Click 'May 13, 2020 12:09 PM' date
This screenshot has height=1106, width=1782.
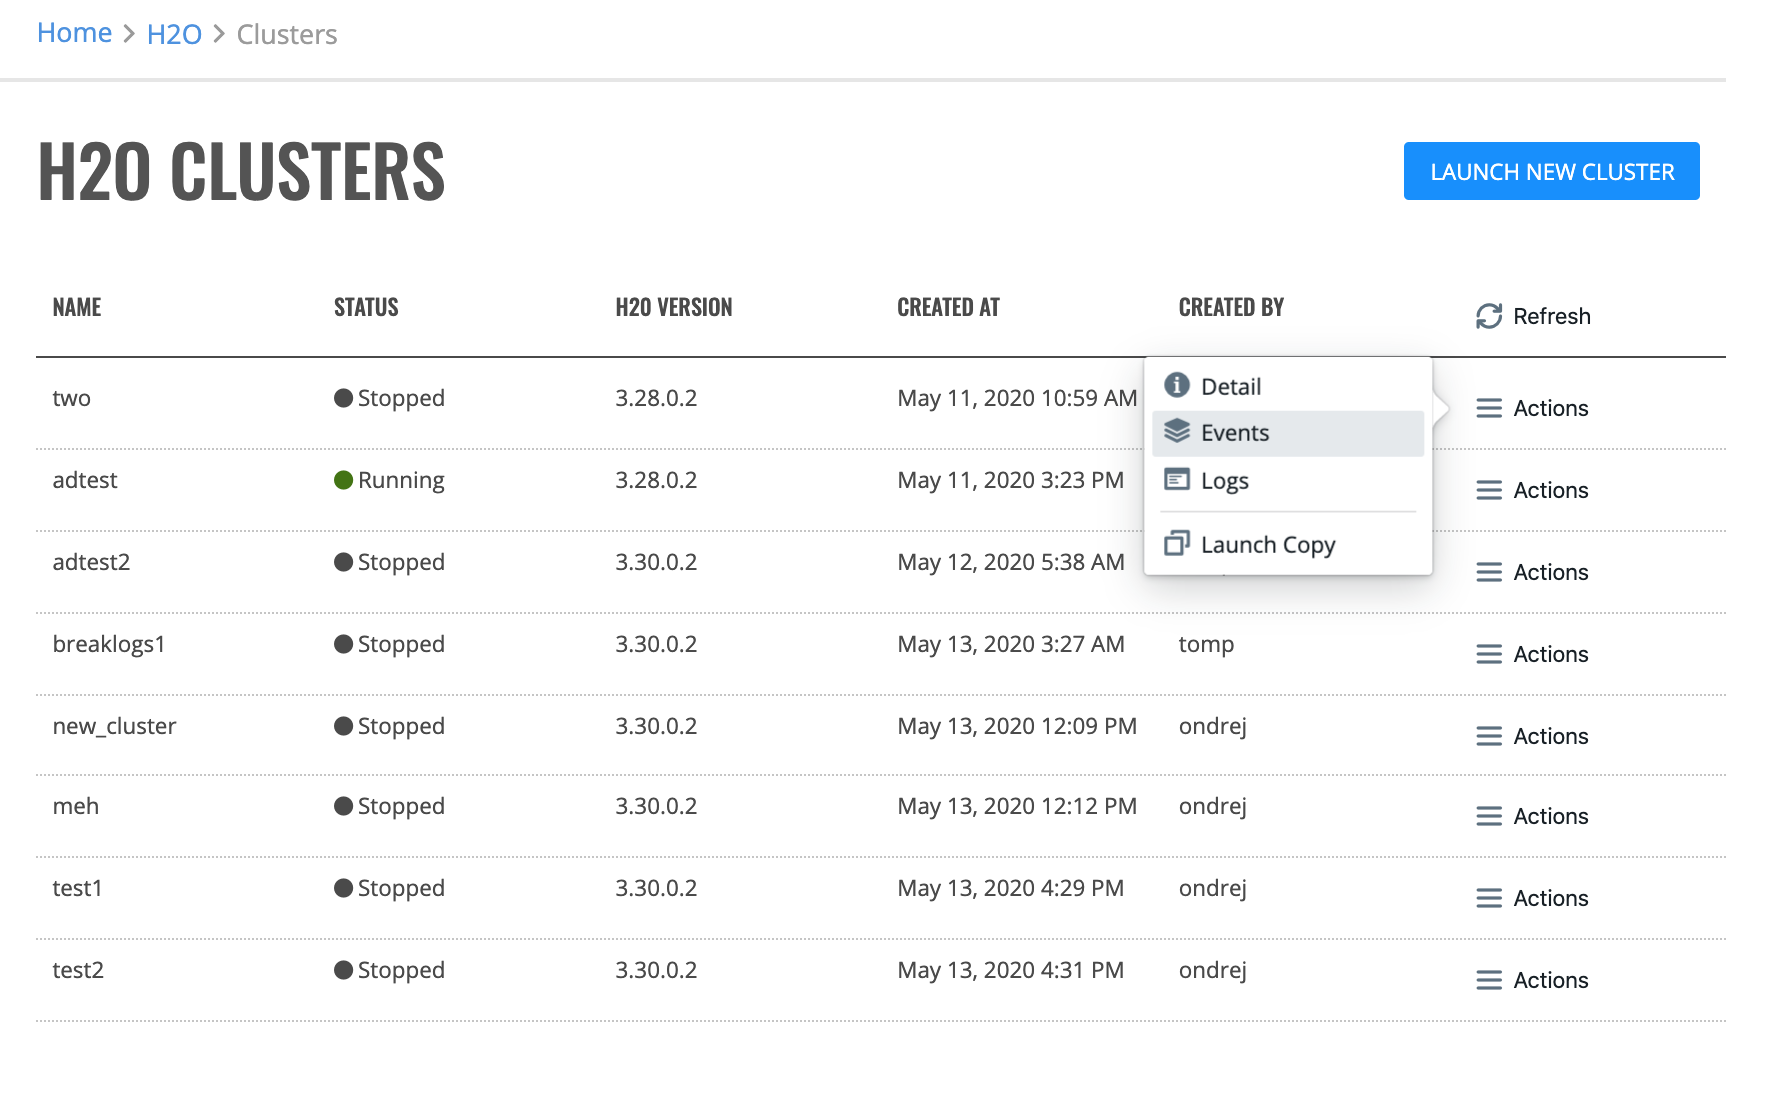[x=1017, y=726]
